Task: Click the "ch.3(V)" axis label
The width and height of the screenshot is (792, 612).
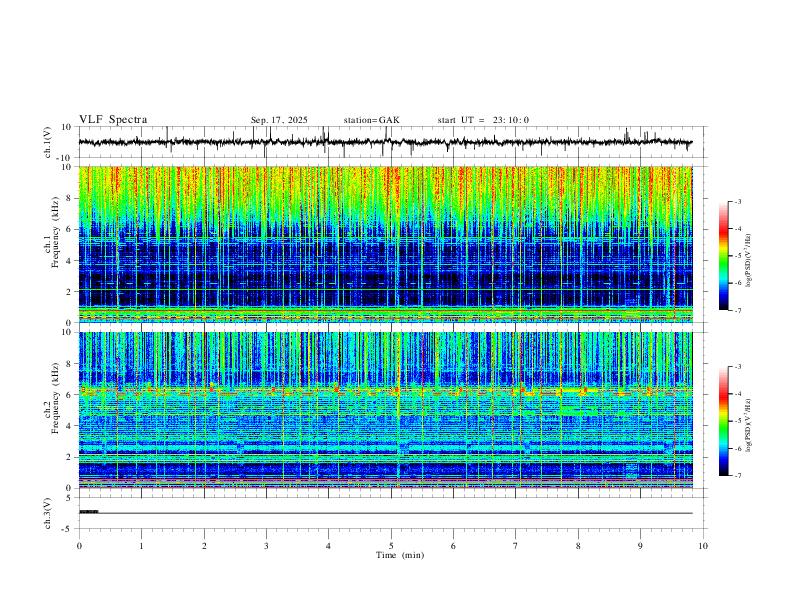Action: pyautogui.click(x=48, y=514)
